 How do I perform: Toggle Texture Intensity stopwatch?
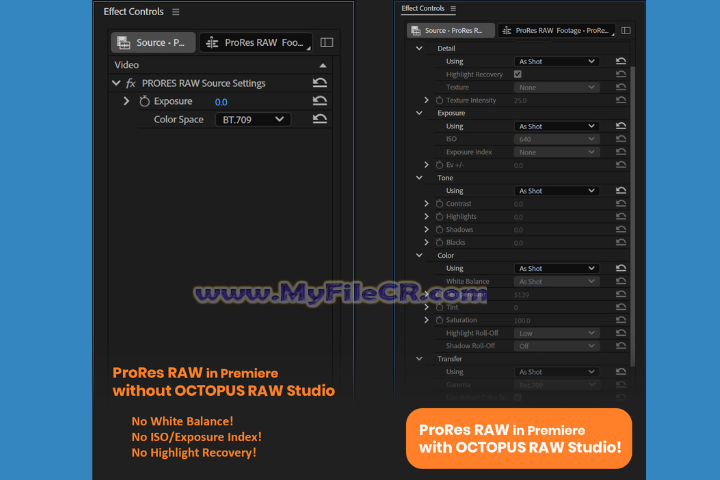pos(439,100)
